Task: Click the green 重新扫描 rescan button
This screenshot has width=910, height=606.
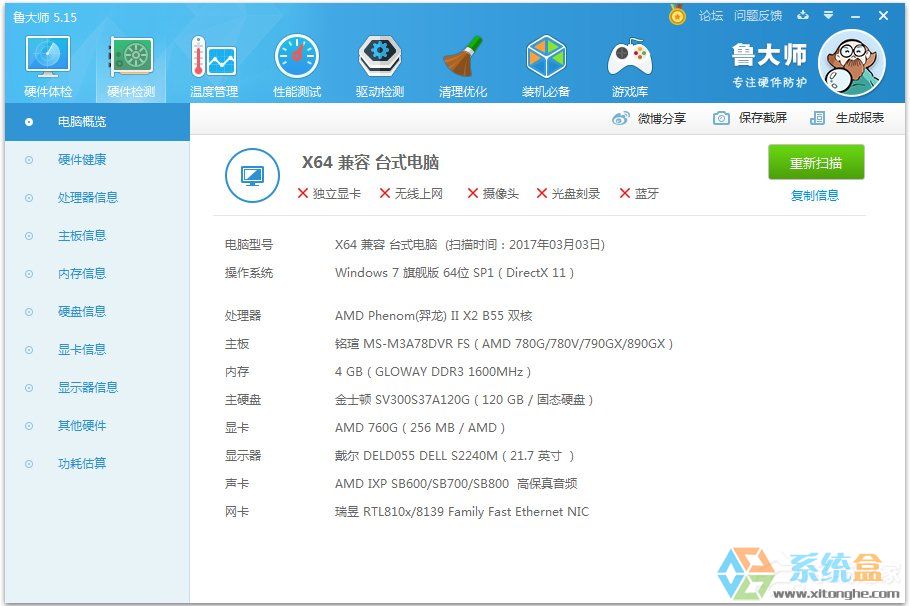Action: (816, 163)
